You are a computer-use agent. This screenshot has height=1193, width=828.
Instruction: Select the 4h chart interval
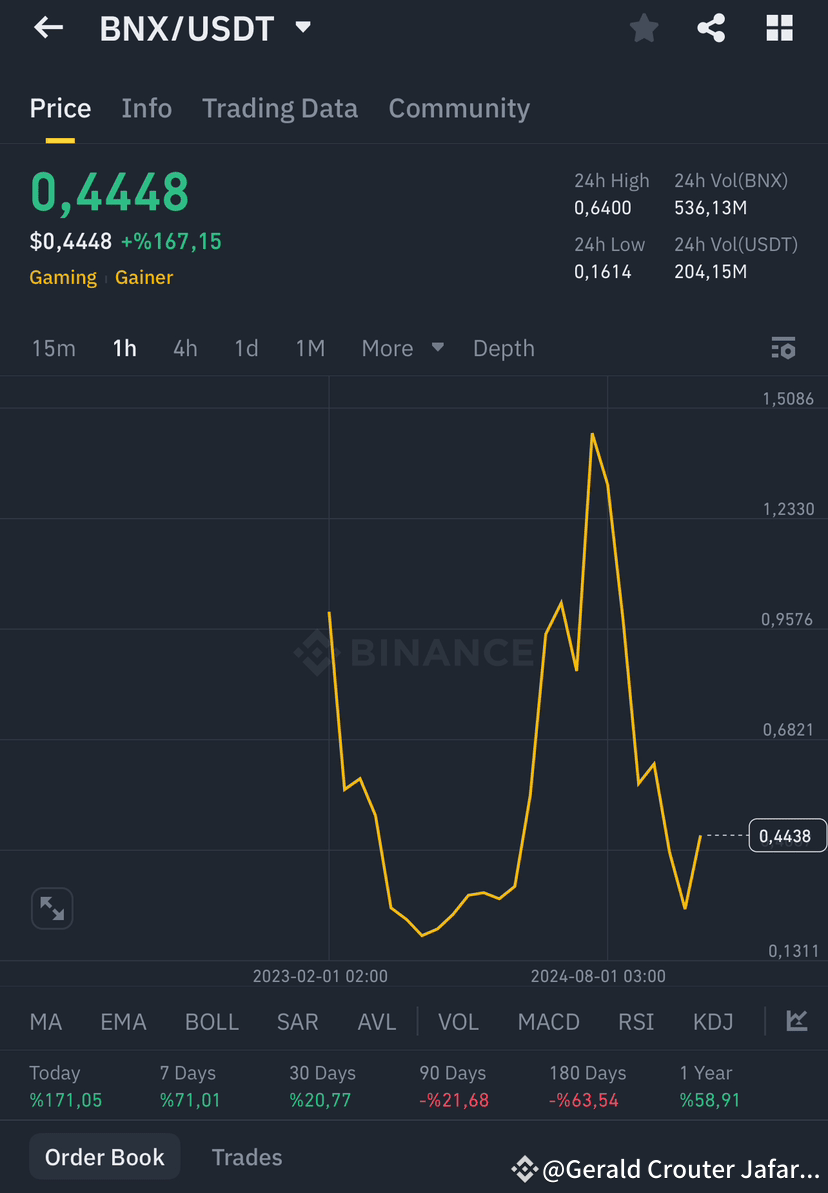(185, 348)
